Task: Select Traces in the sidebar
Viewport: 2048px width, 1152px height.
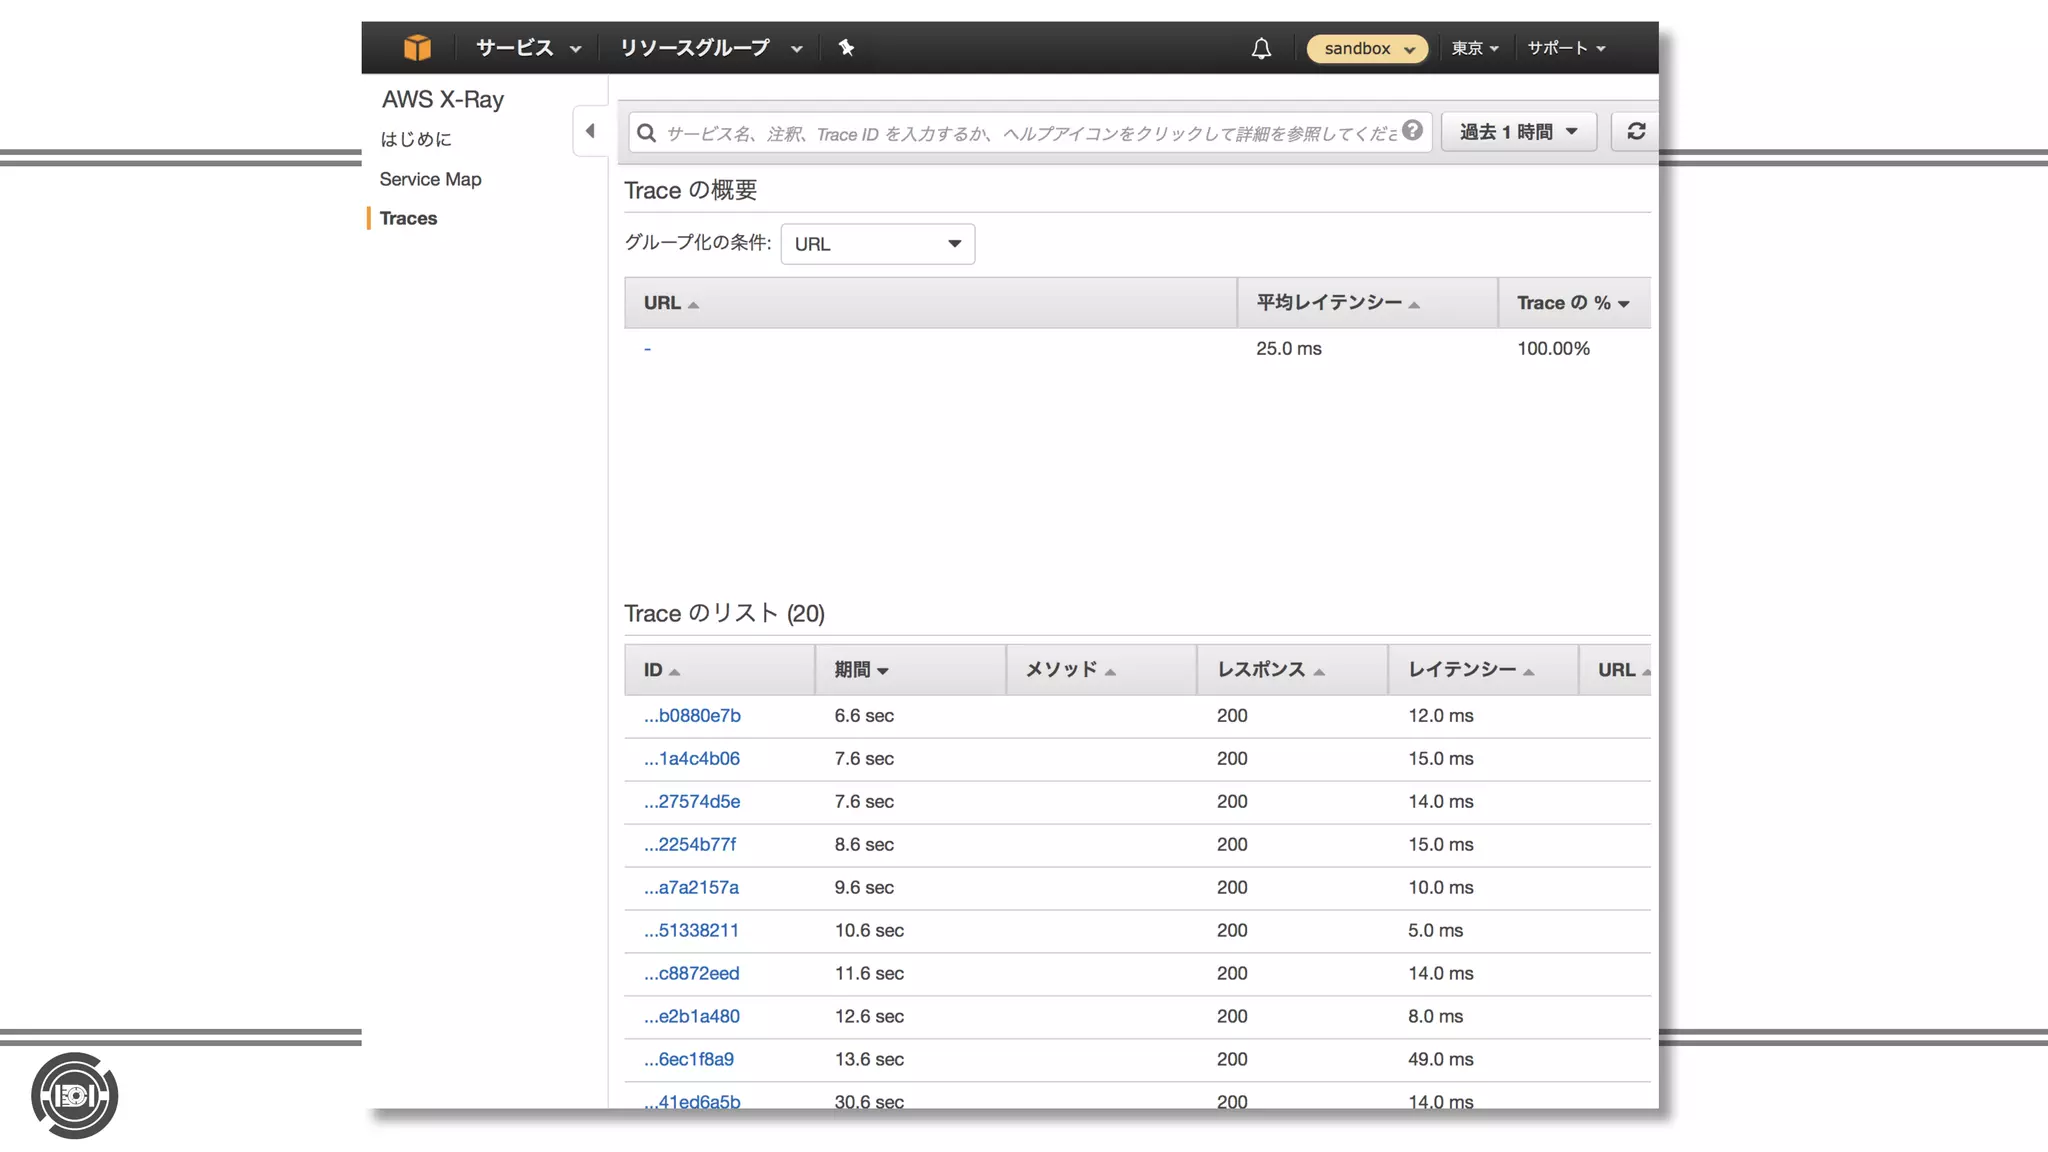Action: (x=408, y=218)
